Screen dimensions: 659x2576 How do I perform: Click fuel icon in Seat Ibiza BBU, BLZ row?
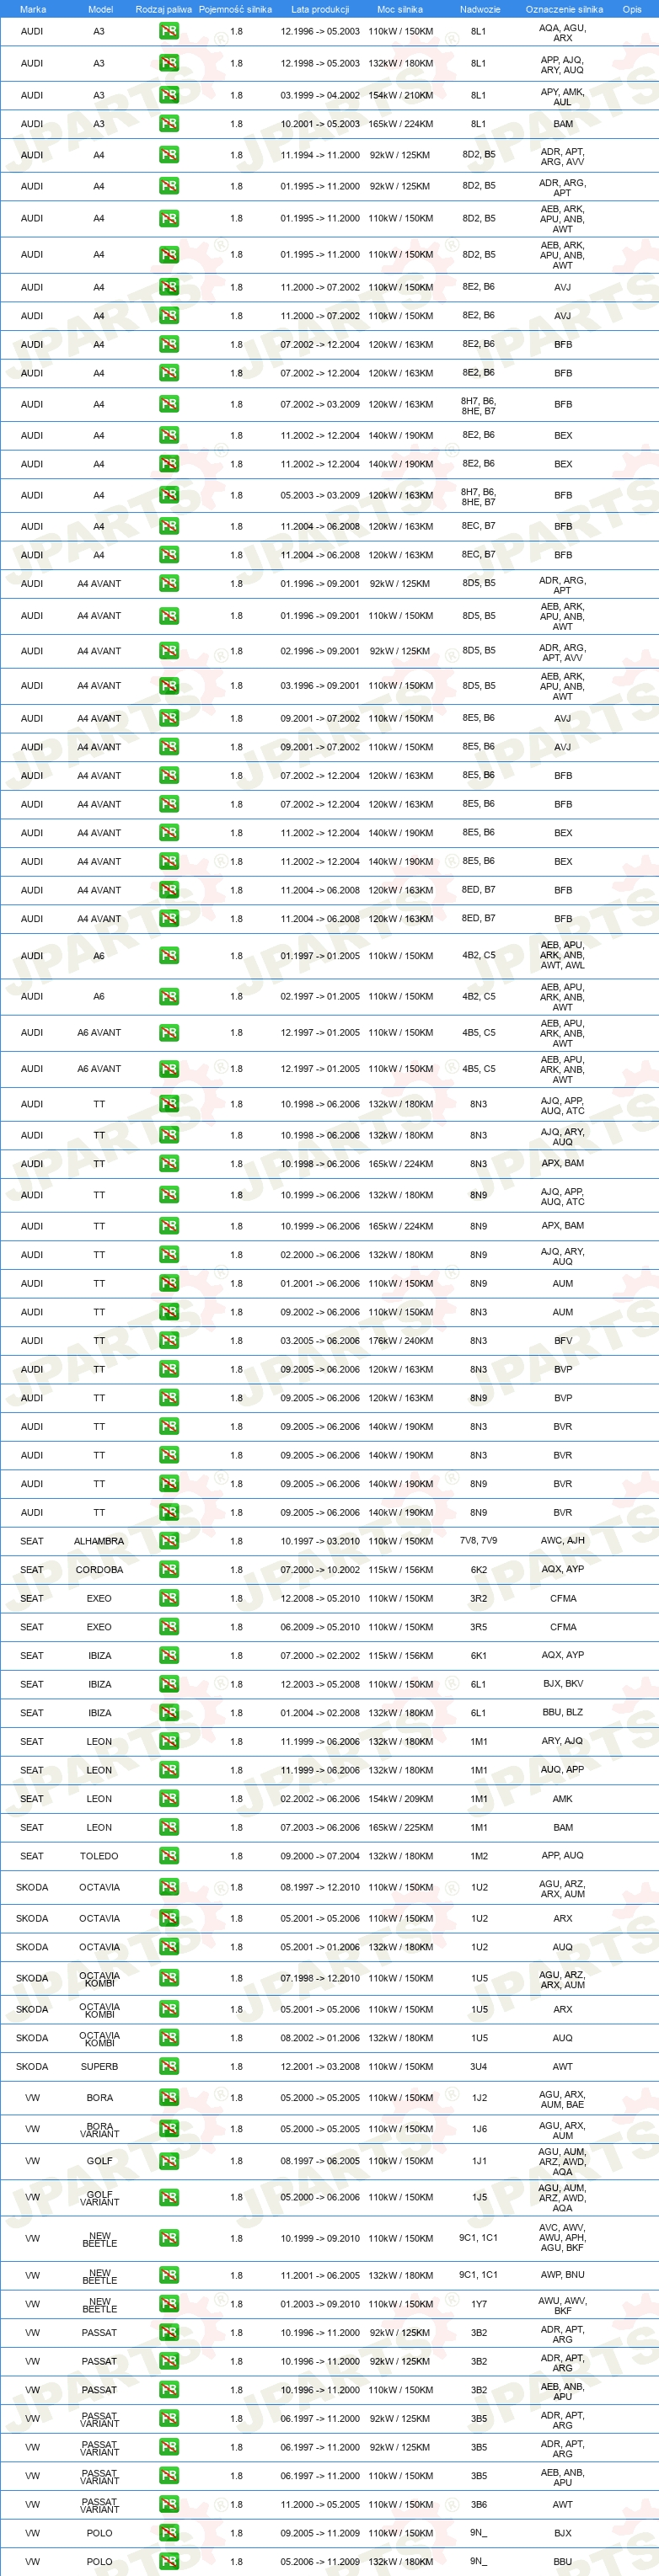click(x=169, y=1713)
